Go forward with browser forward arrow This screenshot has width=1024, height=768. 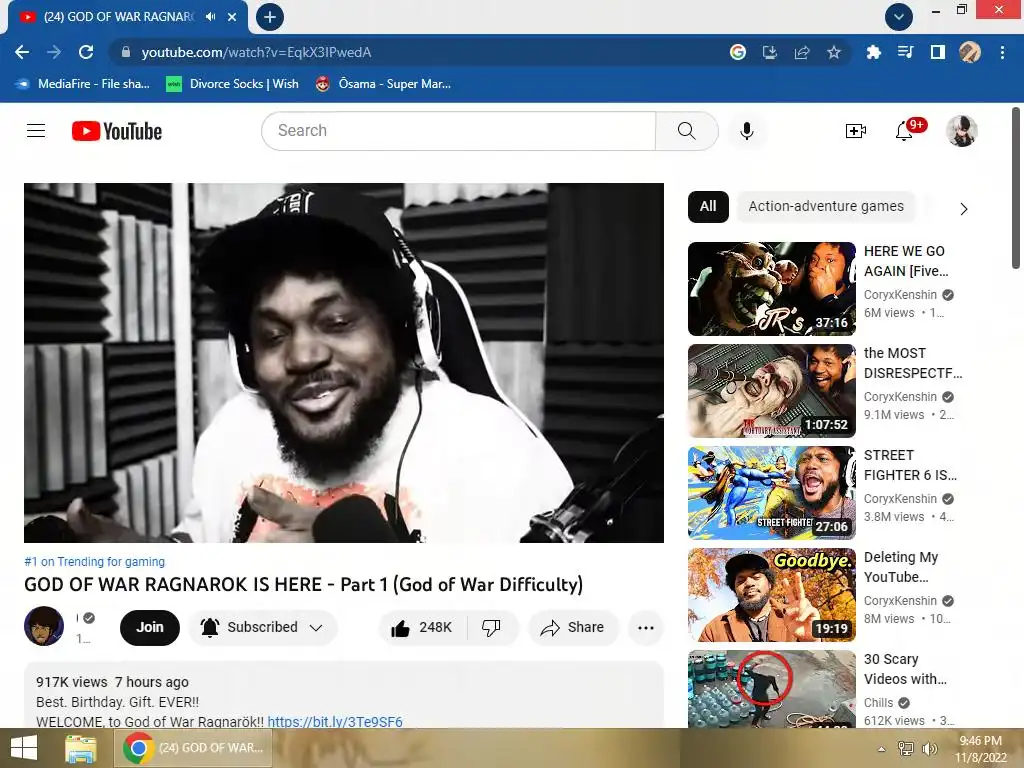(x=54, y=52)
